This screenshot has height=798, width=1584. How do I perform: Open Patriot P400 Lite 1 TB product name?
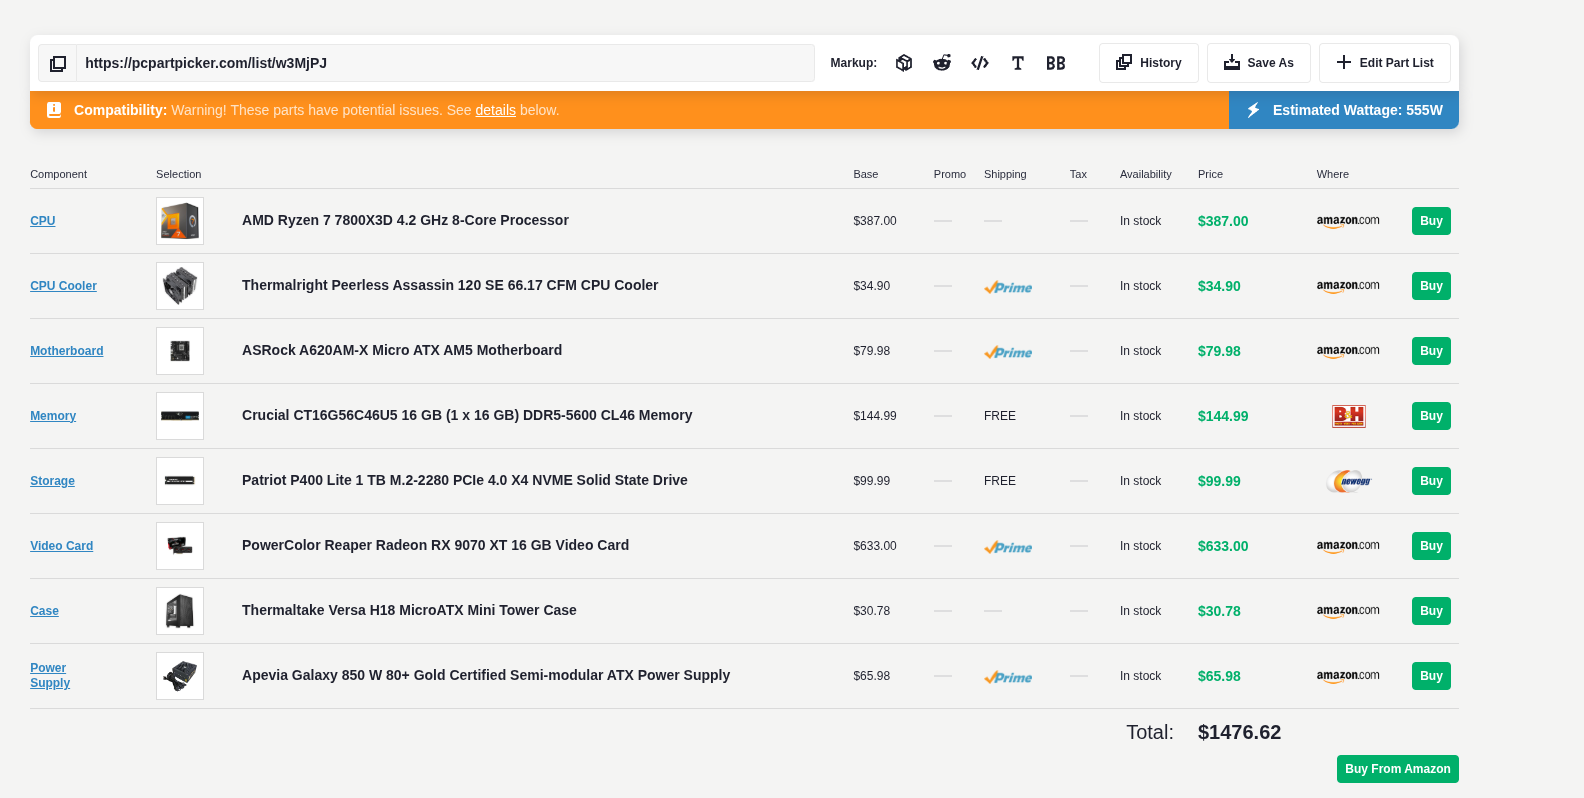465,480
